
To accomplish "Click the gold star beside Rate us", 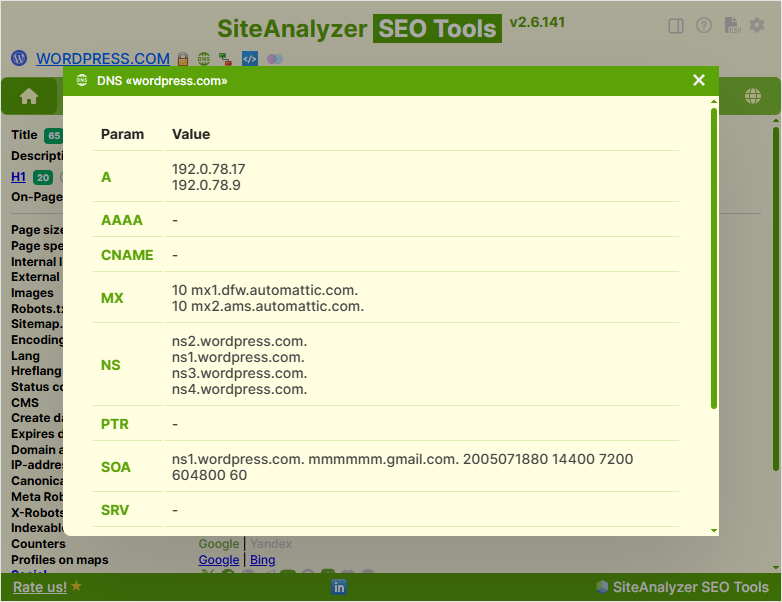I will point(76,586).
